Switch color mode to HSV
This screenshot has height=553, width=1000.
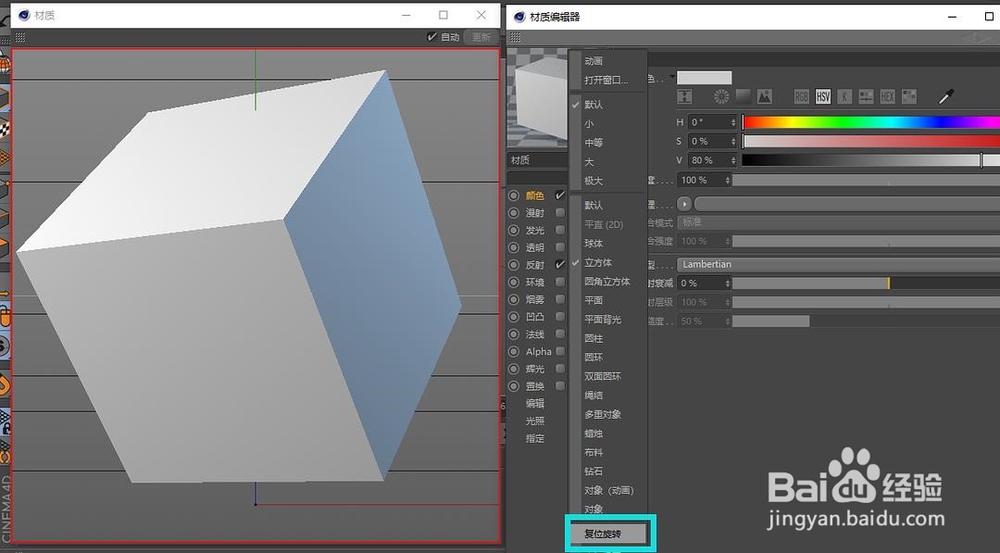(823, 97)
